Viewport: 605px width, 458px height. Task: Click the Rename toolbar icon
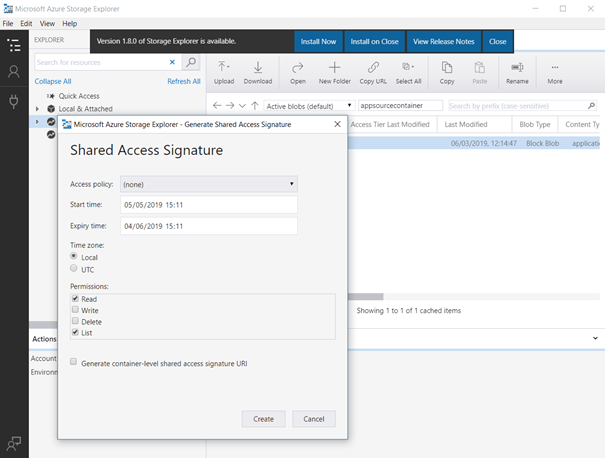coord(517,68)
